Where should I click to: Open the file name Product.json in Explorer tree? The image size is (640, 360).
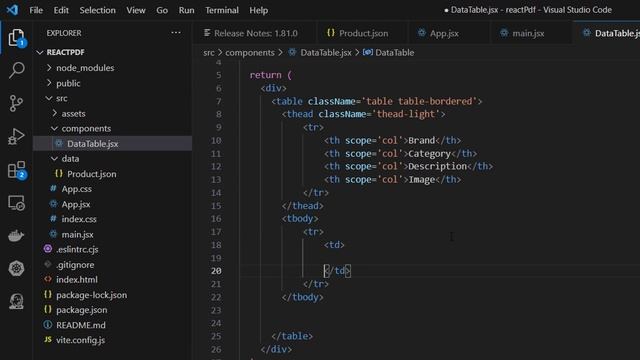pos(92,174)
